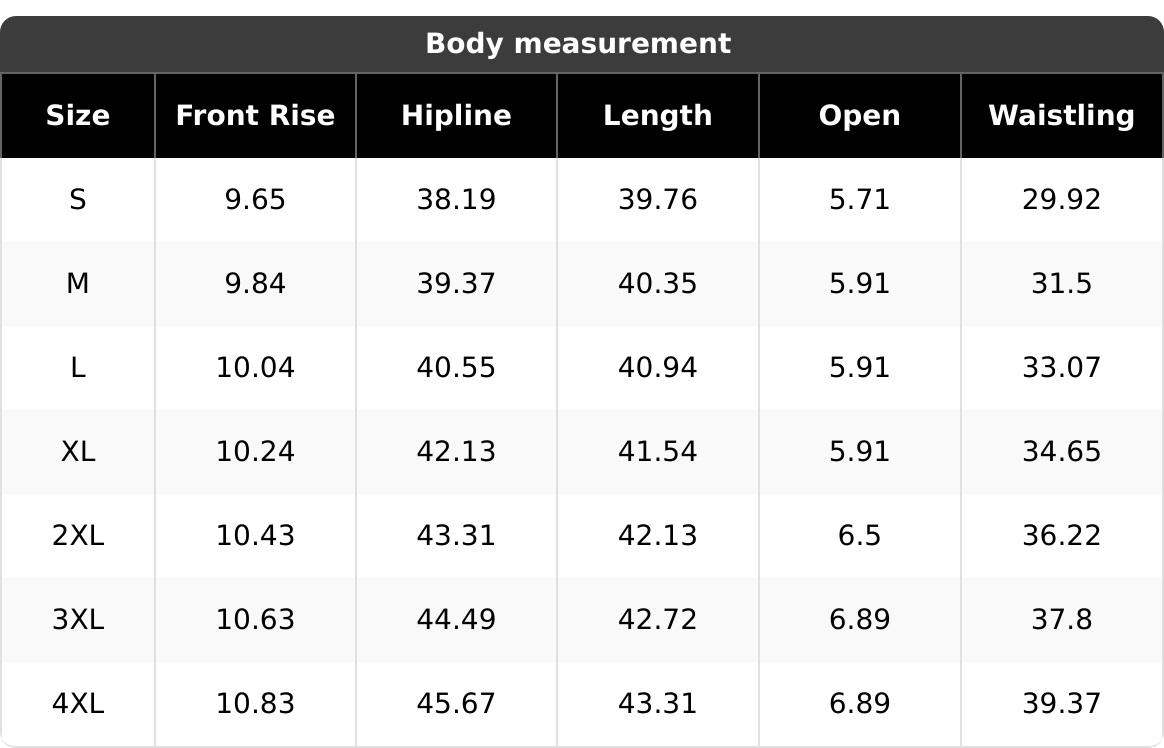Select Waistling value 29.92 for size S
This screenshot has width=1164, height=748.
click(x=1061, y=200)
